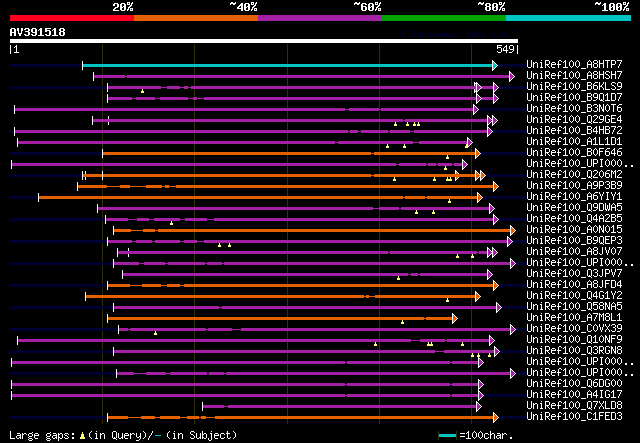Viewport: 640px width, 443px height.
Task: Click the yellow query-gap marker in legend
Action: pos(82,436)
